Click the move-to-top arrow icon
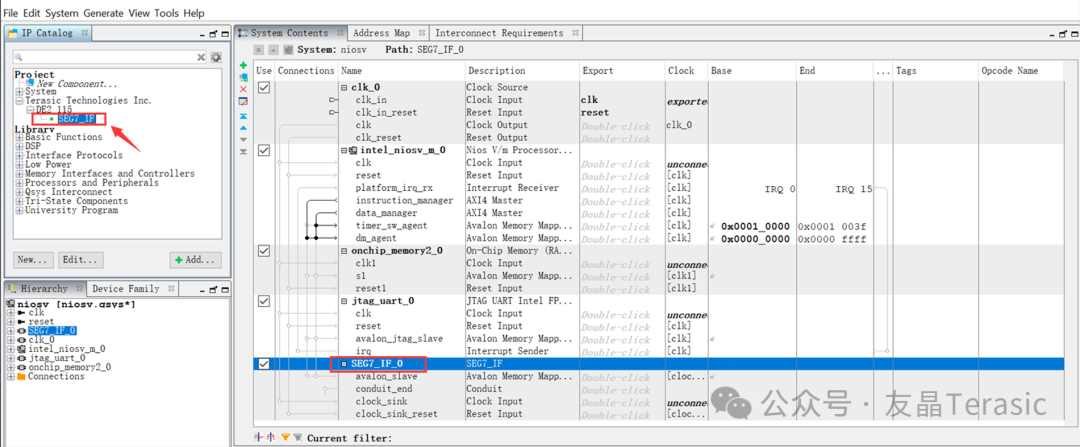Screen dimensions: 1080x447 coord(243,117)
